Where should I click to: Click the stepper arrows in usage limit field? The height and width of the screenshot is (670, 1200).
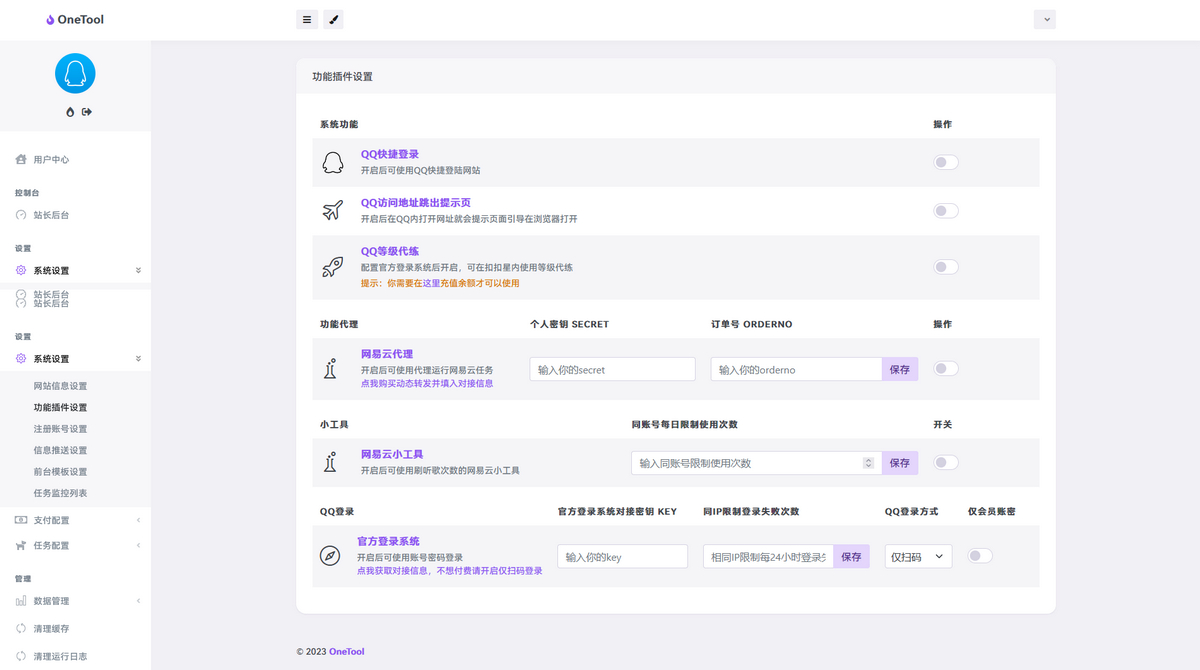tap(868, 463)
